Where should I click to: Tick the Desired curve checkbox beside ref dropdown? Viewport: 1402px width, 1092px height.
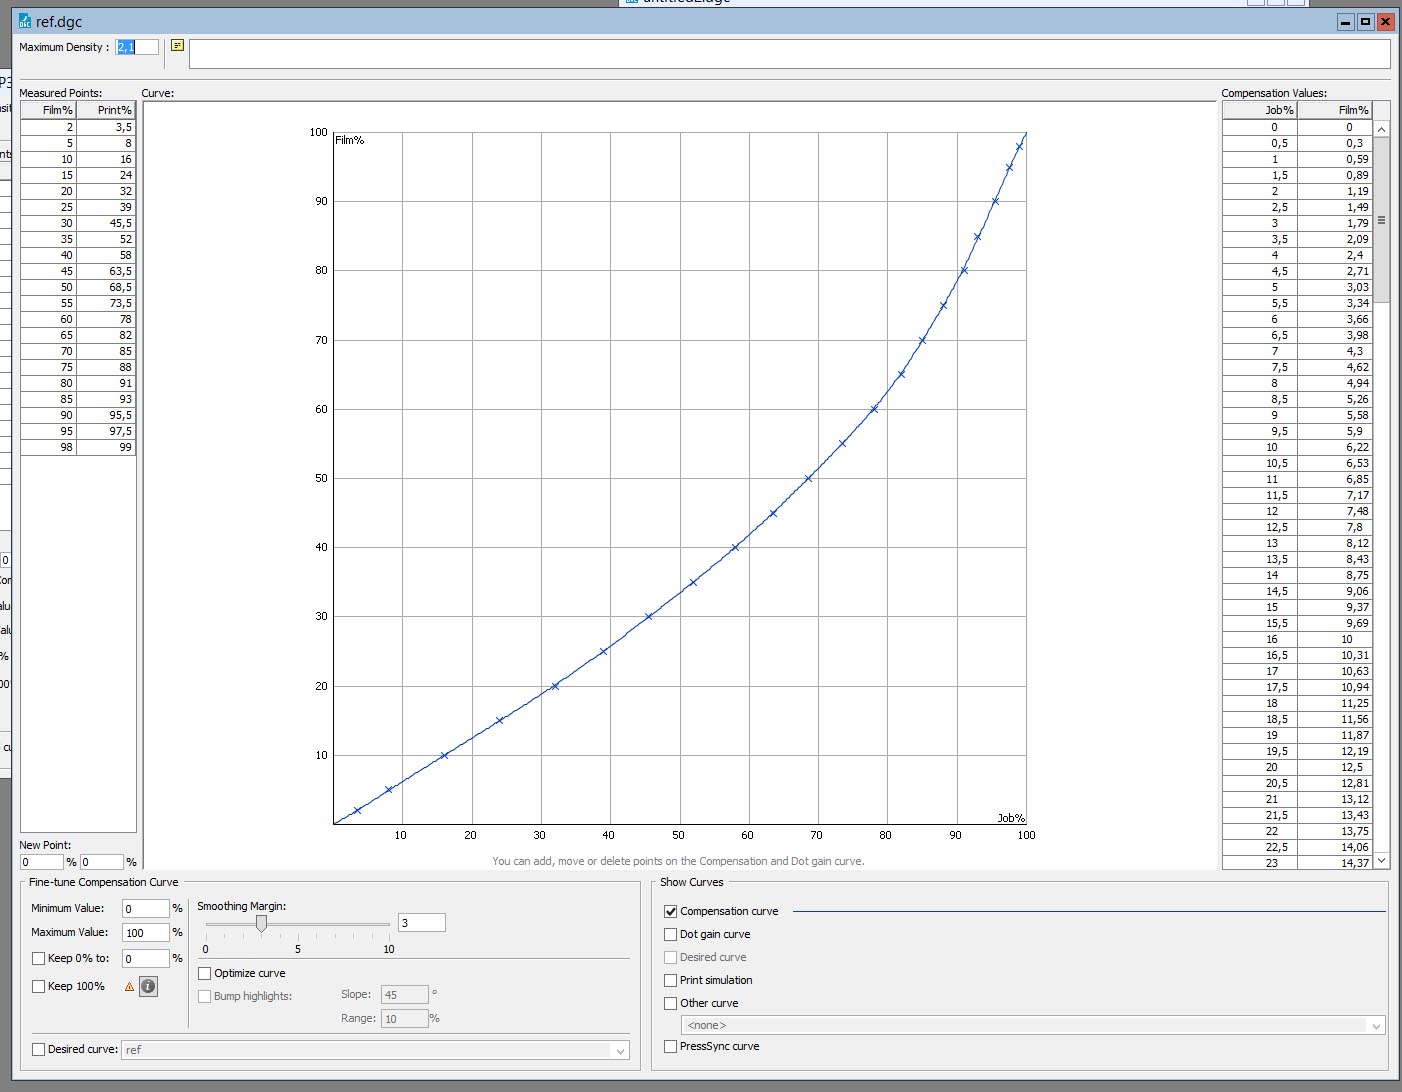(x=39, y=1049)
